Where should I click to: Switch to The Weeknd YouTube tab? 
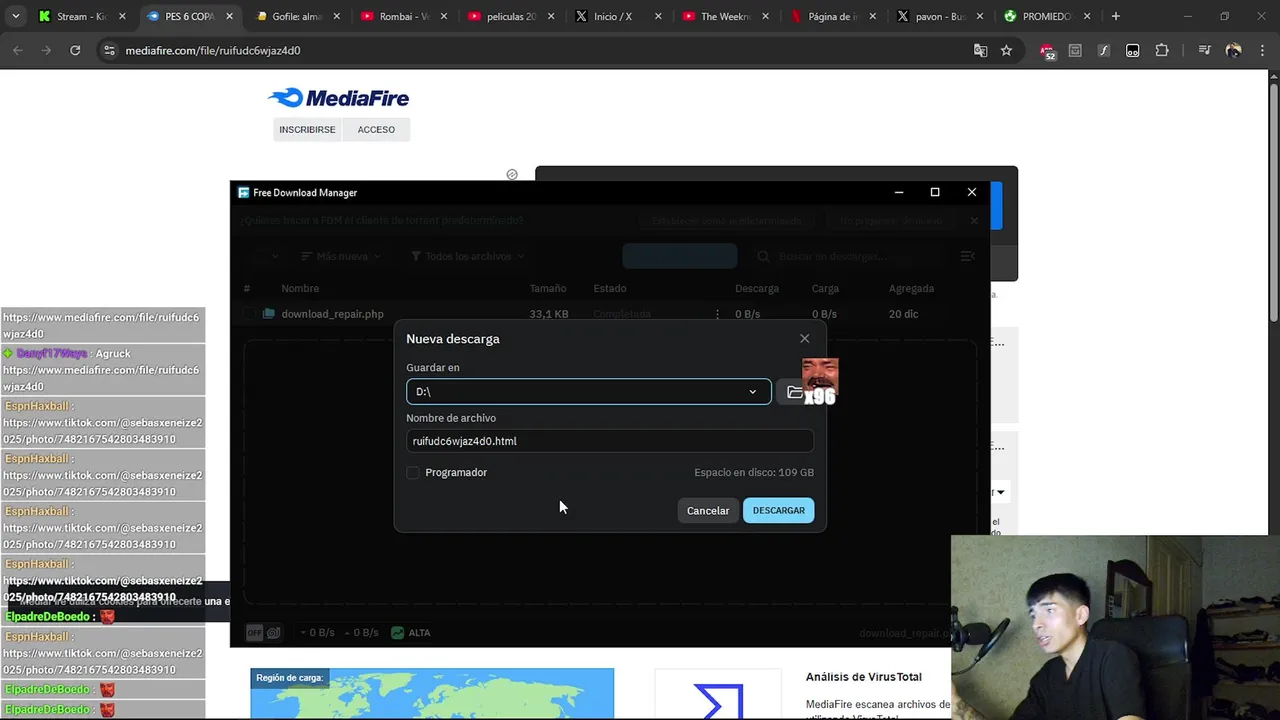725,16
